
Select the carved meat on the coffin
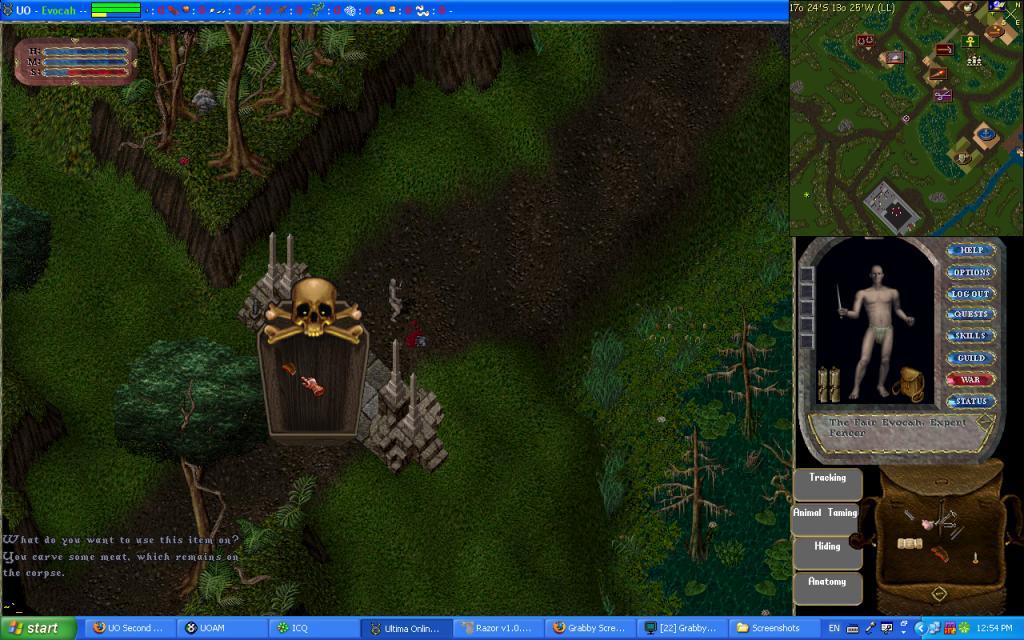pos(313,383)
